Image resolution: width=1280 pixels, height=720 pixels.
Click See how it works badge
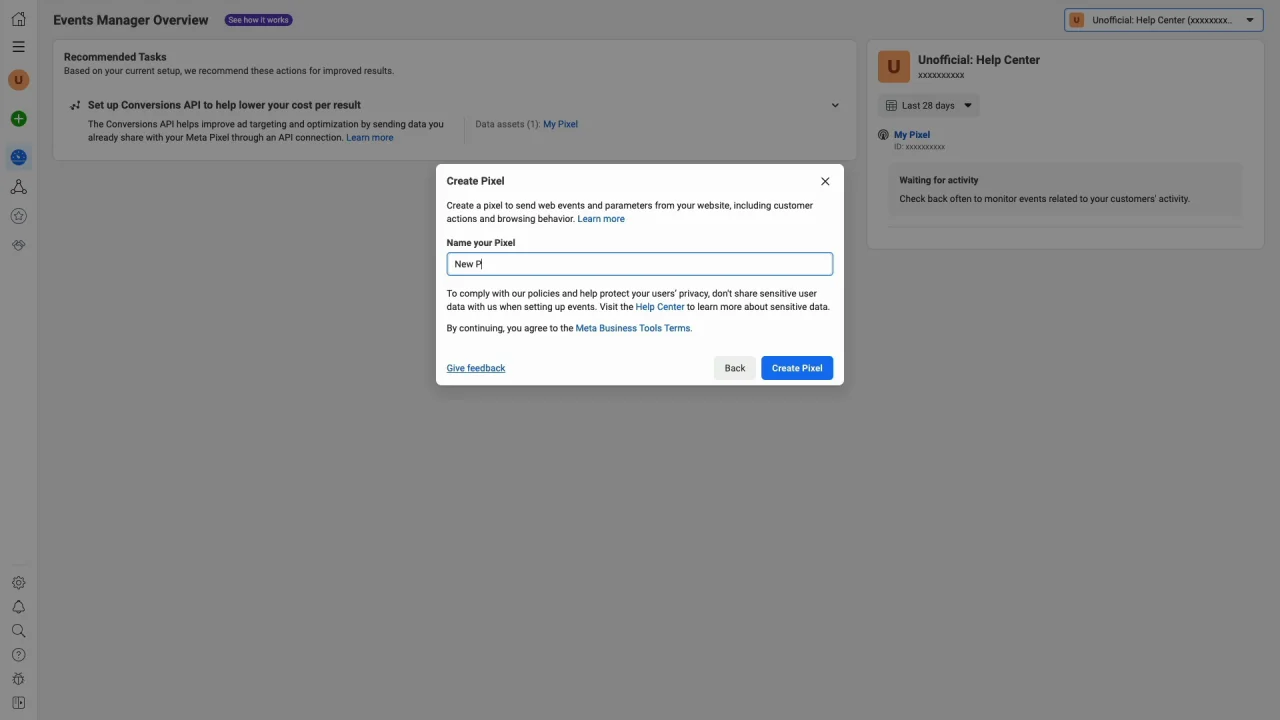pyautogui.click(x=259, y=20)
